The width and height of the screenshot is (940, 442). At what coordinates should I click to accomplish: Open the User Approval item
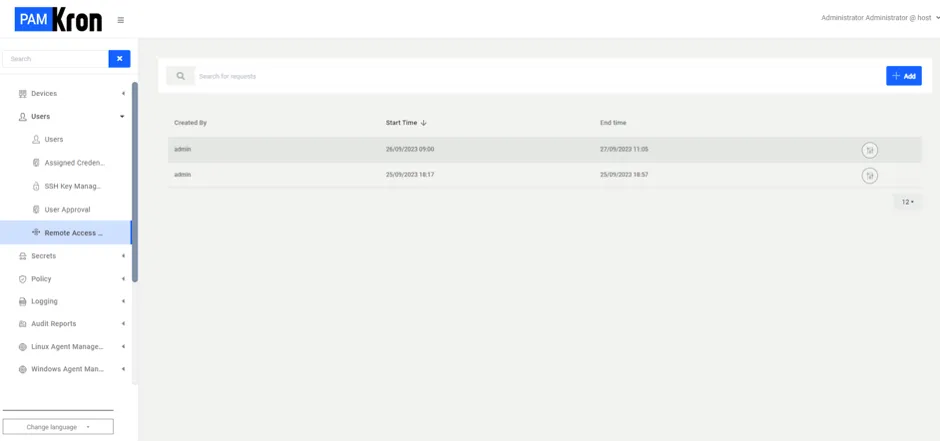click(66, 209)
